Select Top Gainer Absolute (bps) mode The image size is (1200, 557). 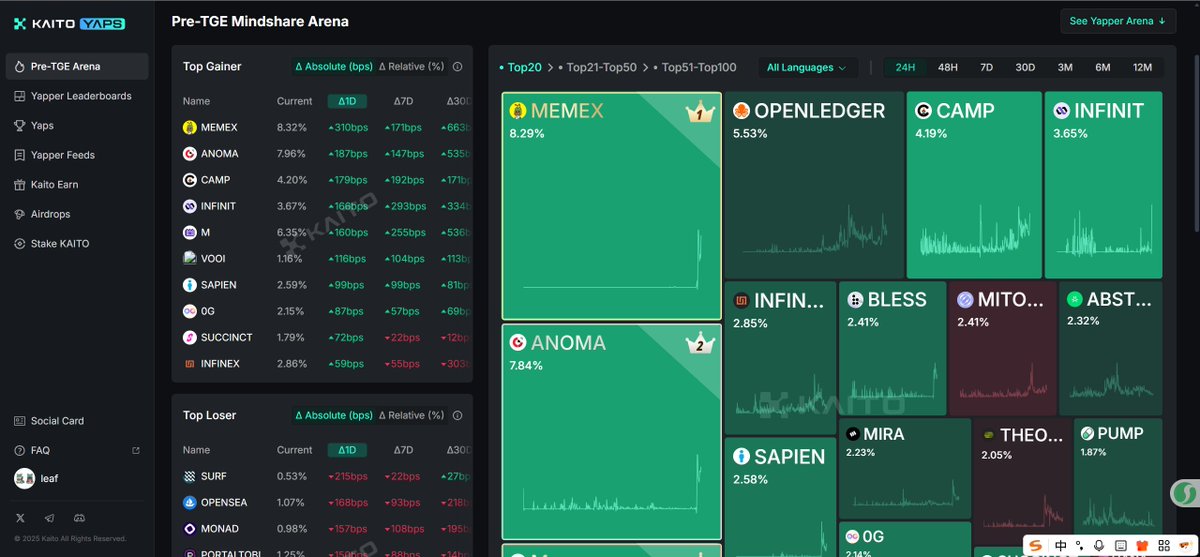[333, 67]
